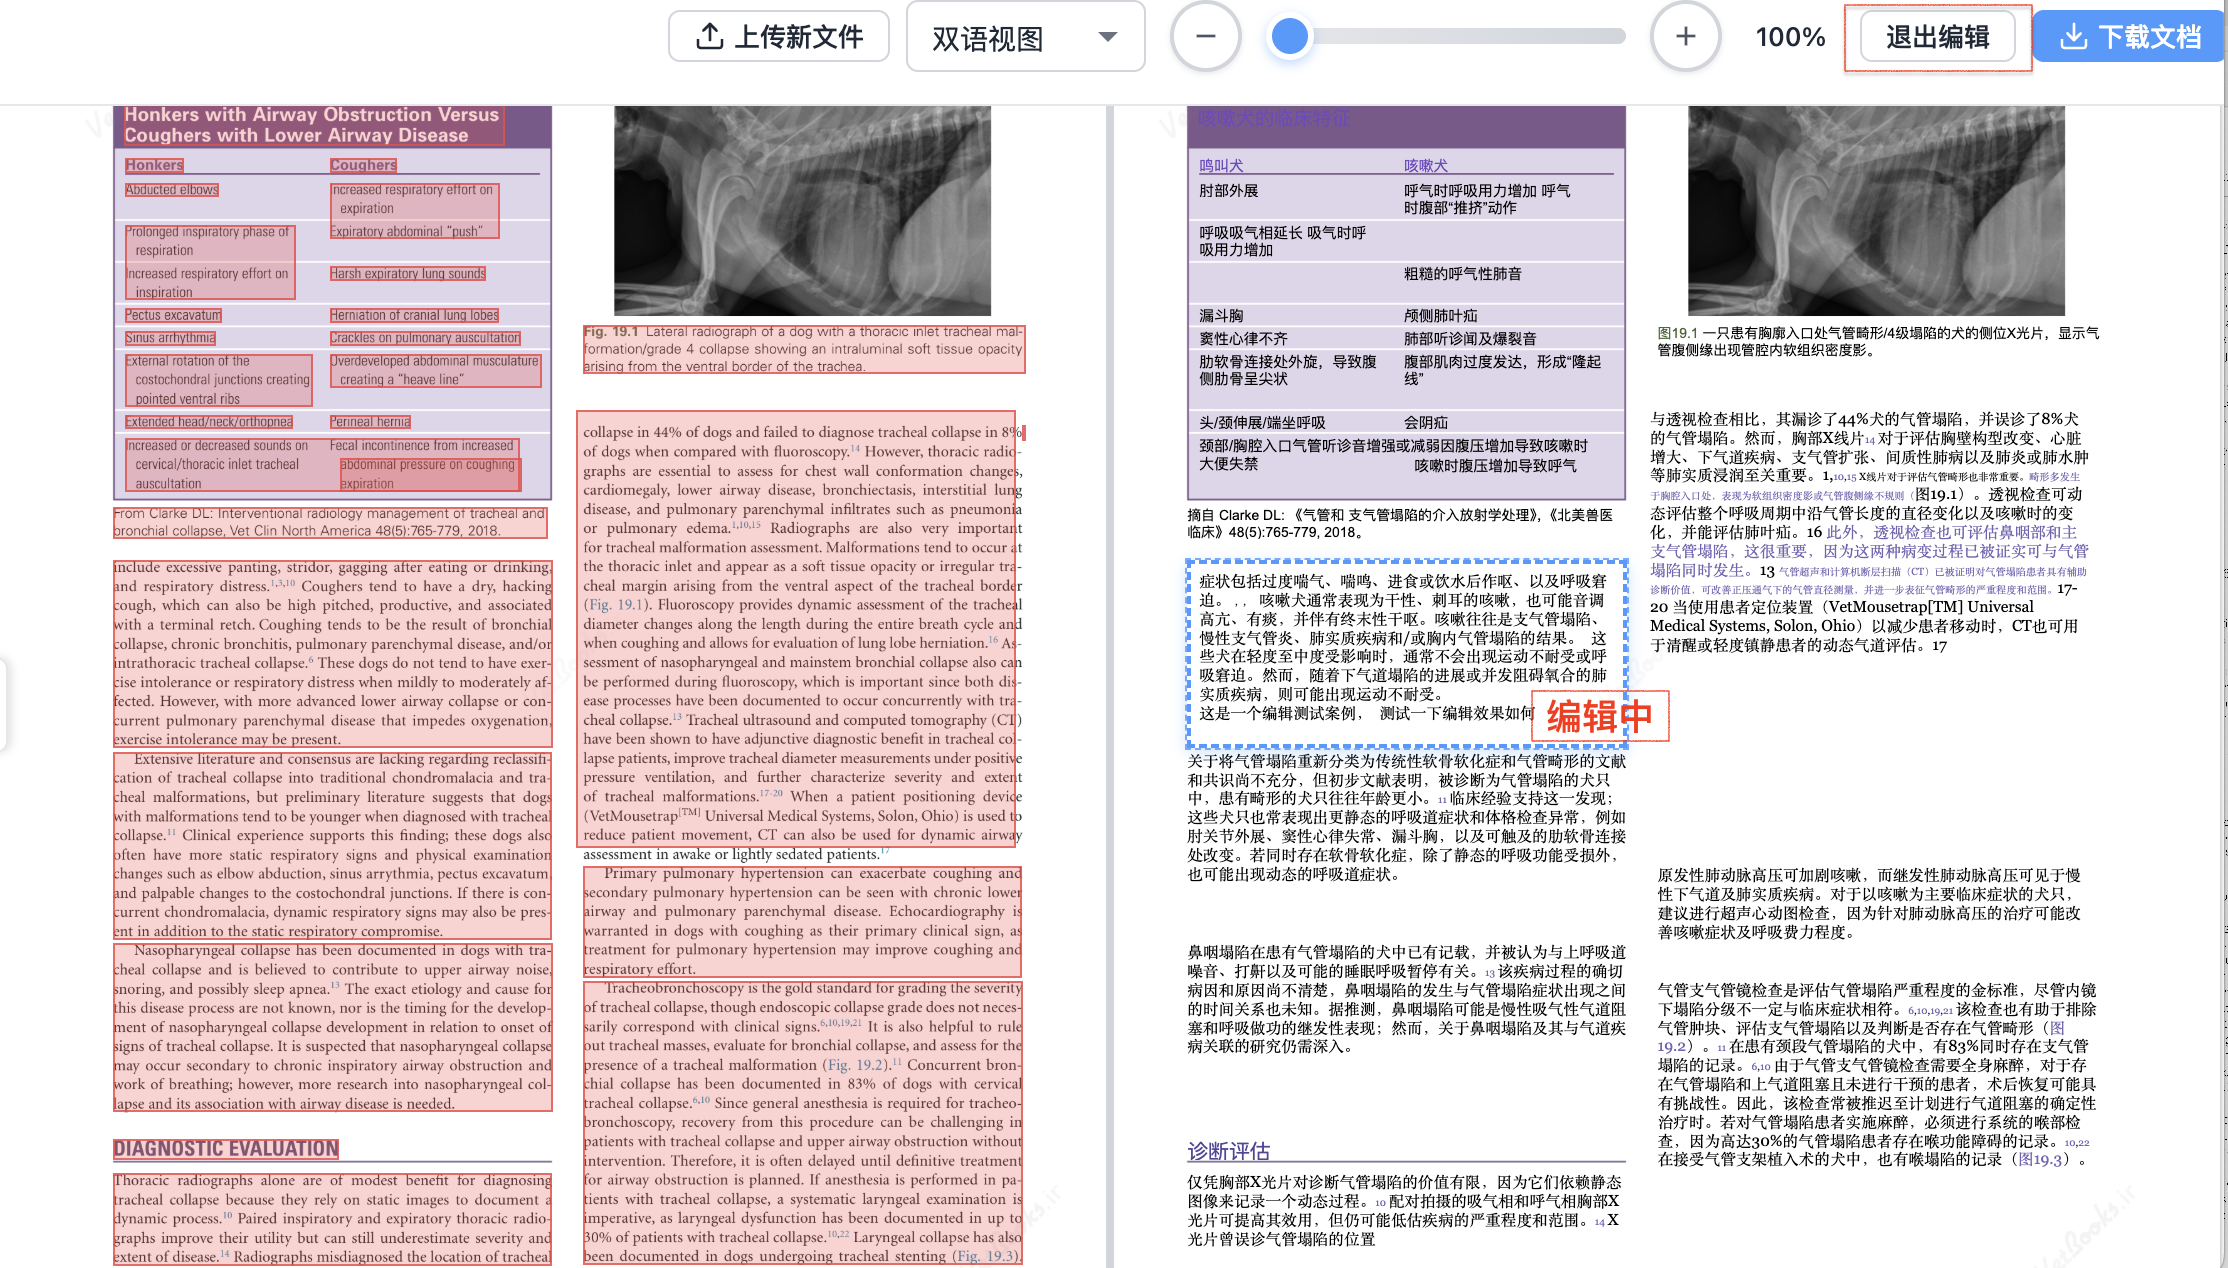Click the 图19.1 Chinese caption
This screenshot has width=2228, height=1268.
[x=1878, y=341]
